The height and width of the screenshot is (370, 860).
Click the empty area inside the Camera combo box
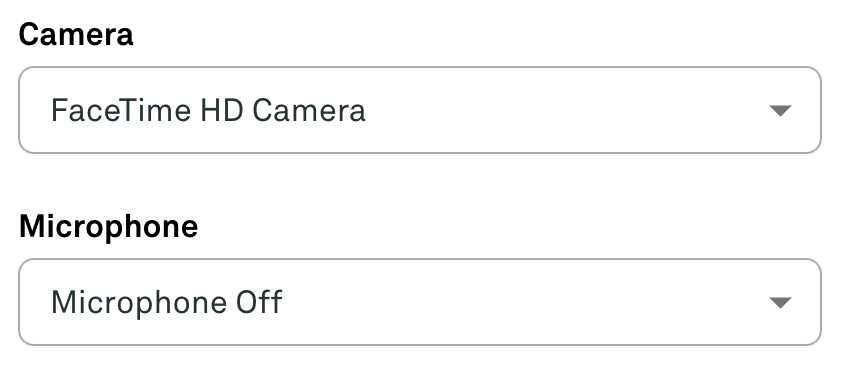(565, 110)
